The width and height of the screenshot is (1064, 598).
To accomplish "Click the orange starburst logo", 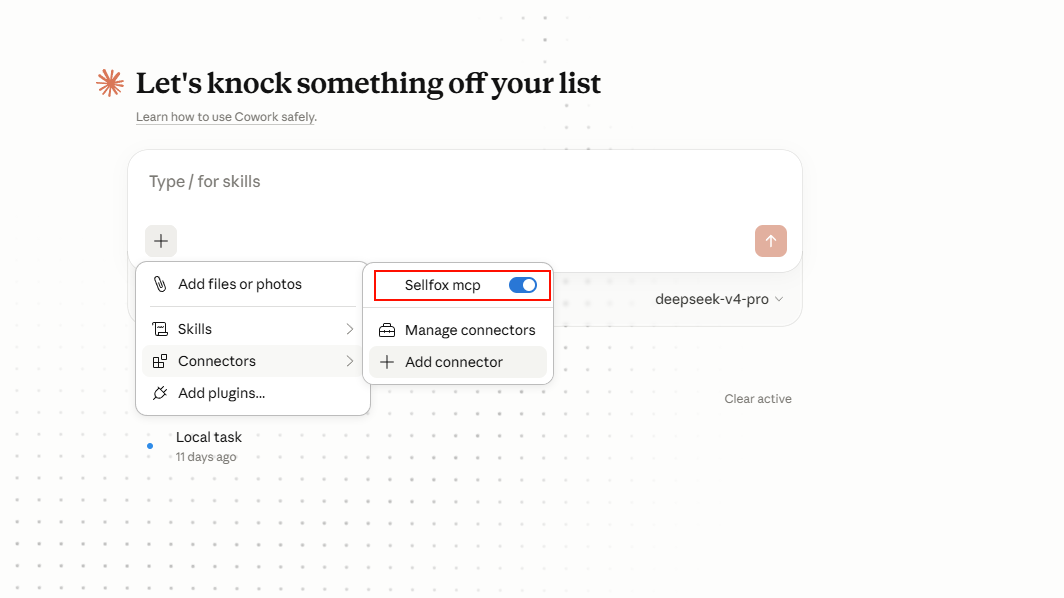I will tap(110, 83).
